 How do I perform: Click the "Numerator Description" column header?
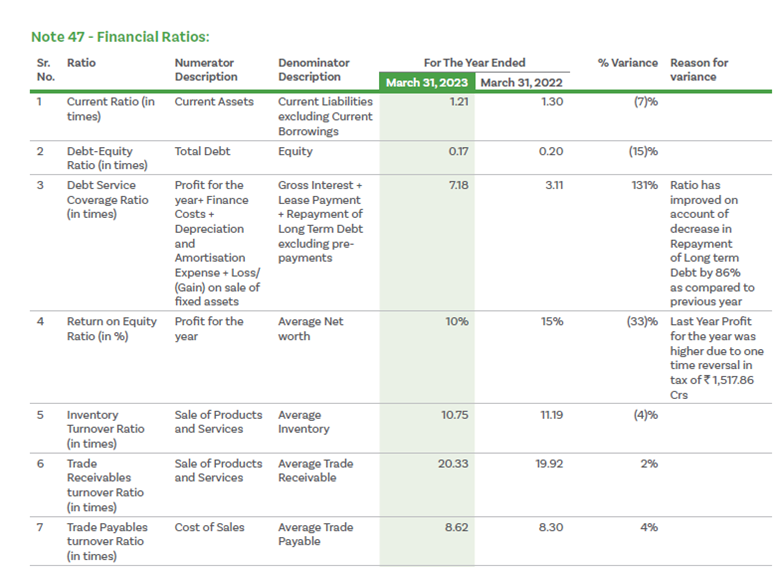coord(206,69)
